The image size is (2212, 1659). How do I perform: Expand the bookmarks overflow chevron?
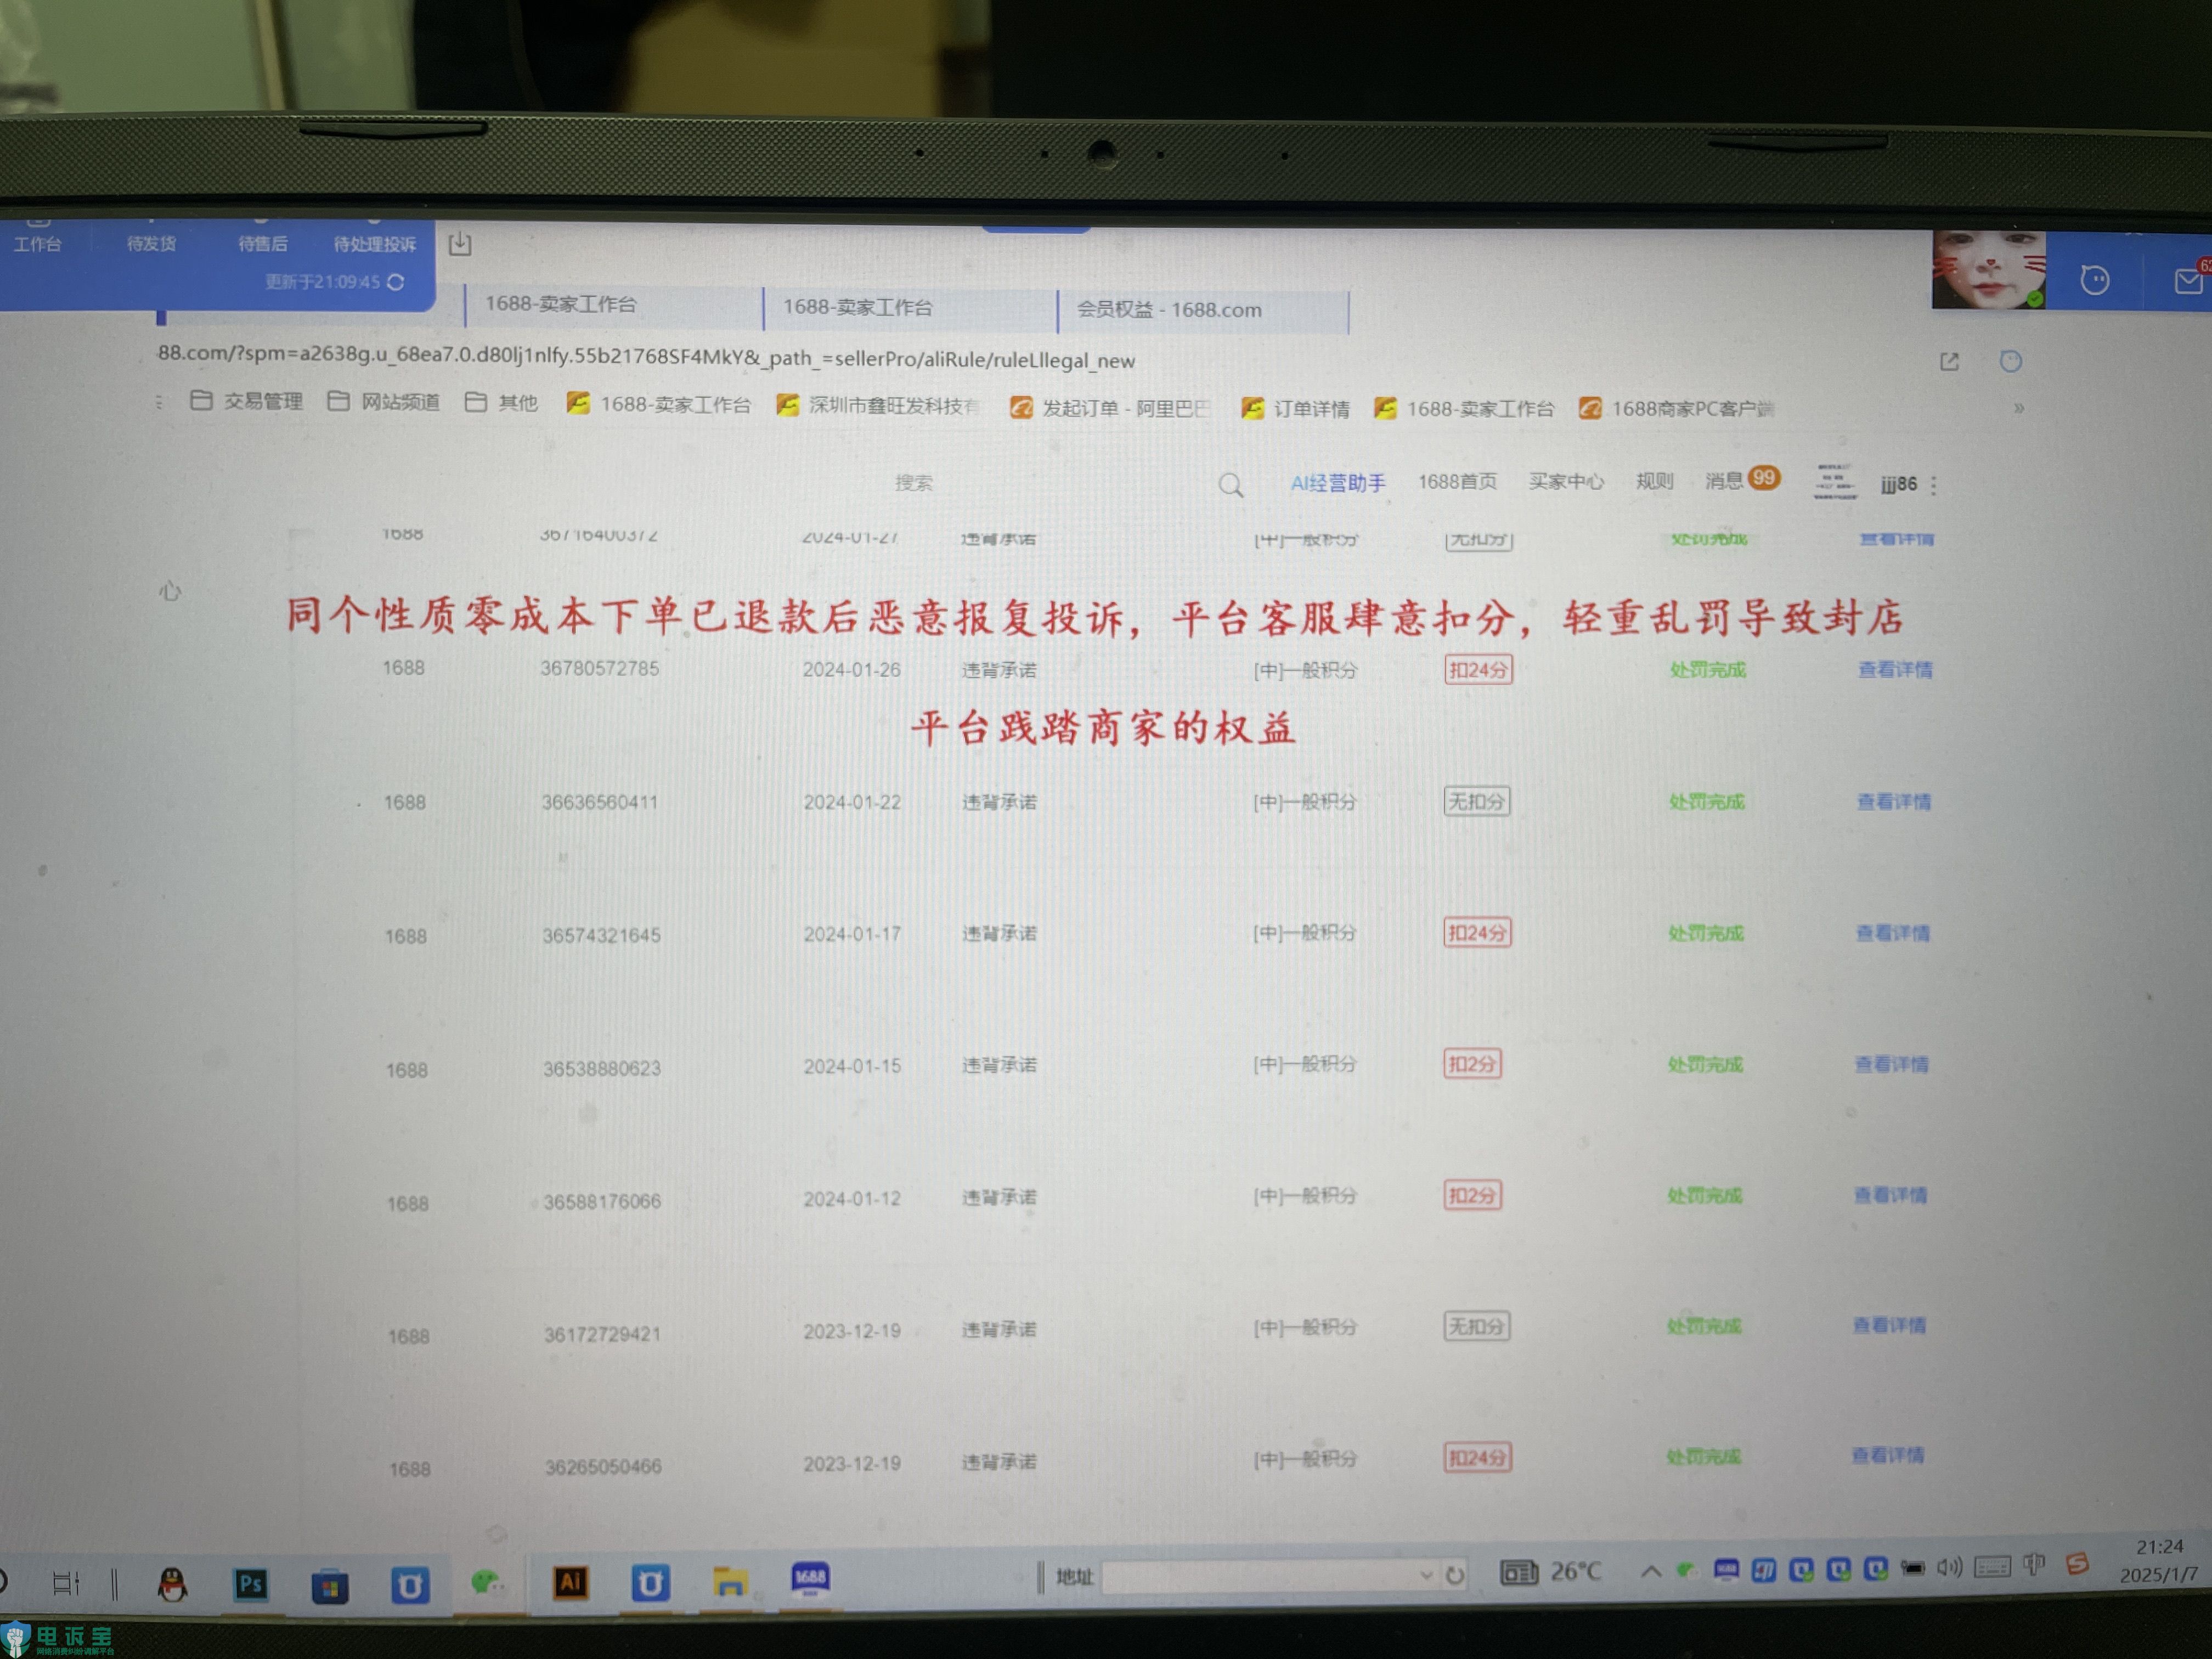click(x=2019, y=408)
